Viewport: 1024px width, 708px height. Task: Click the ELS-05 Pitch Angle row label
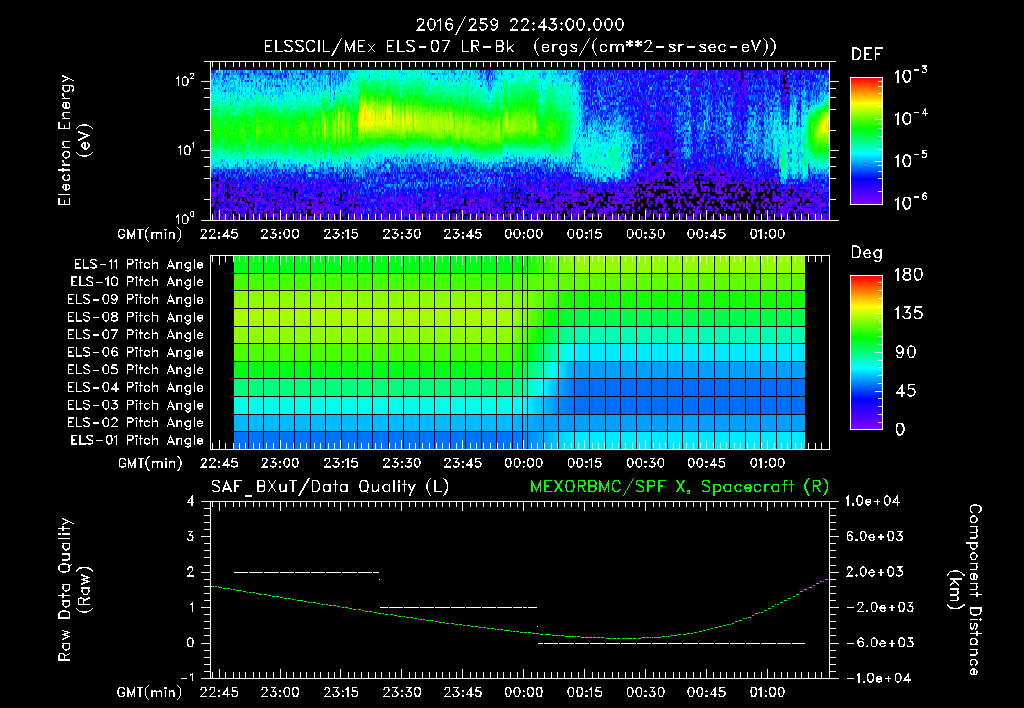[136, 370]
